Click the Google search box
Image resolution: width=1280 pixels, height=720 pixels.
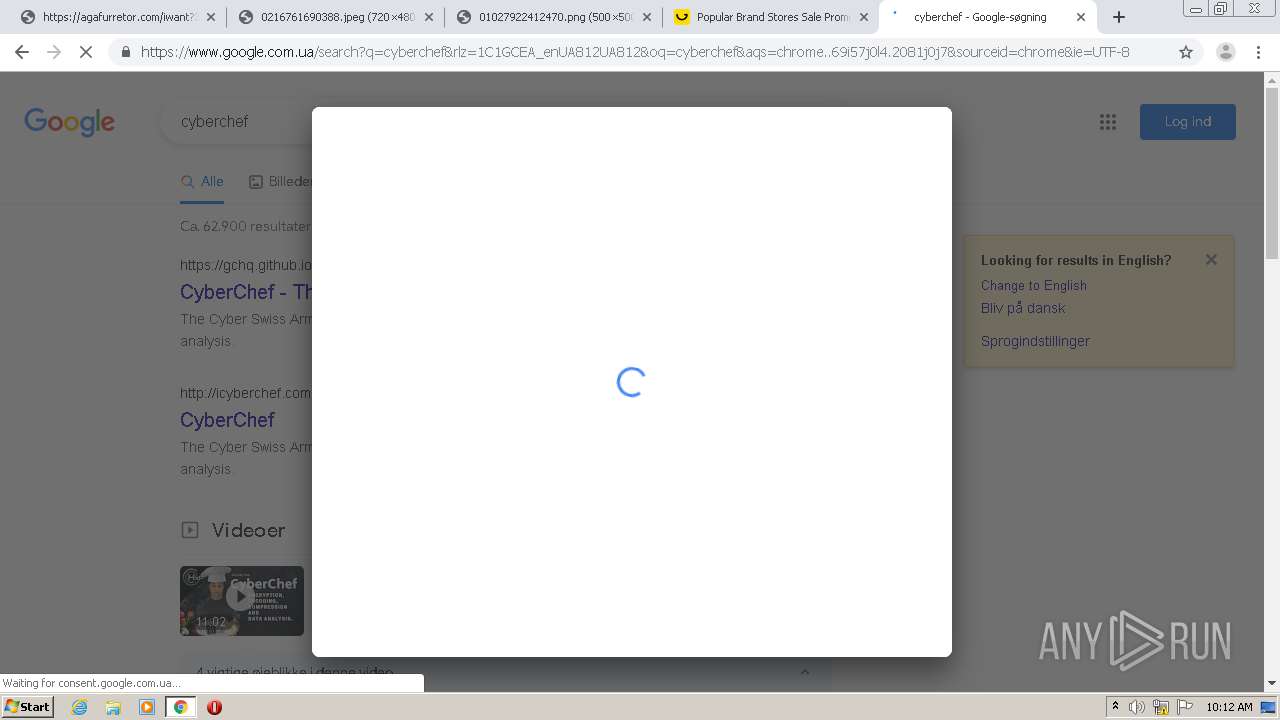pyautogui.click(x=237, y=122)
